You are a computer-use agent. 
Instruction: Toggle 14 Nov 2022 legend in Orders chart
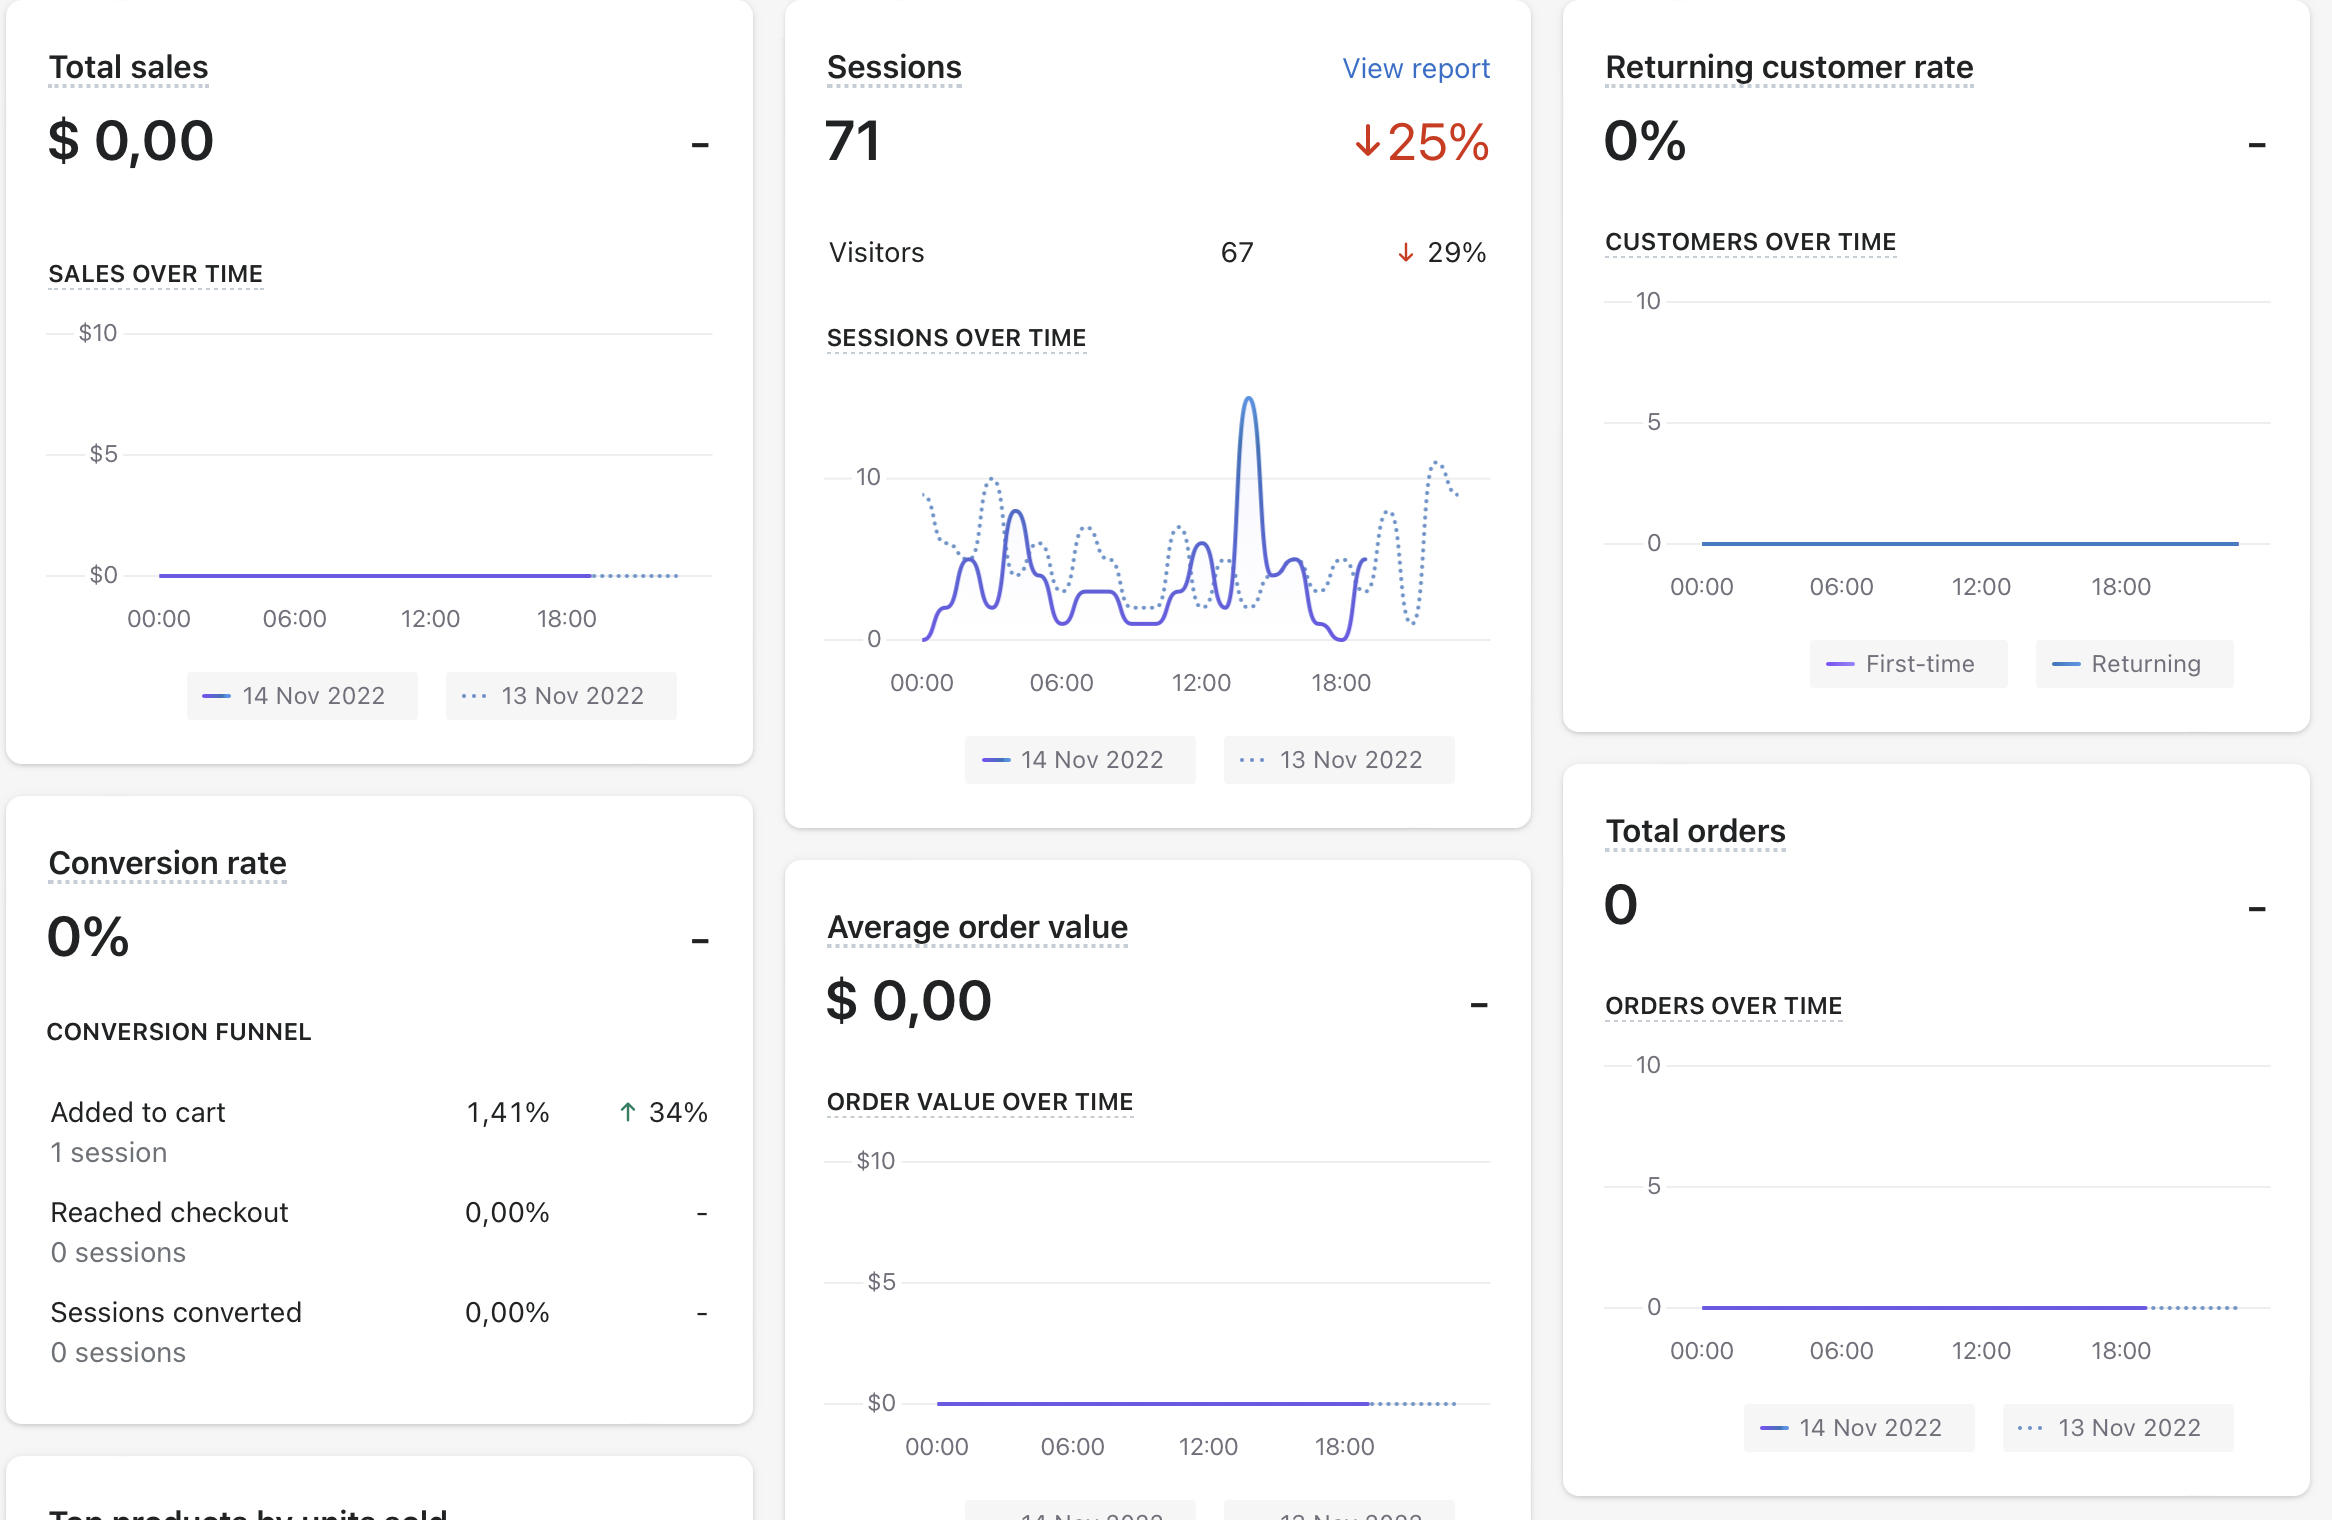pos(1858,1428)
